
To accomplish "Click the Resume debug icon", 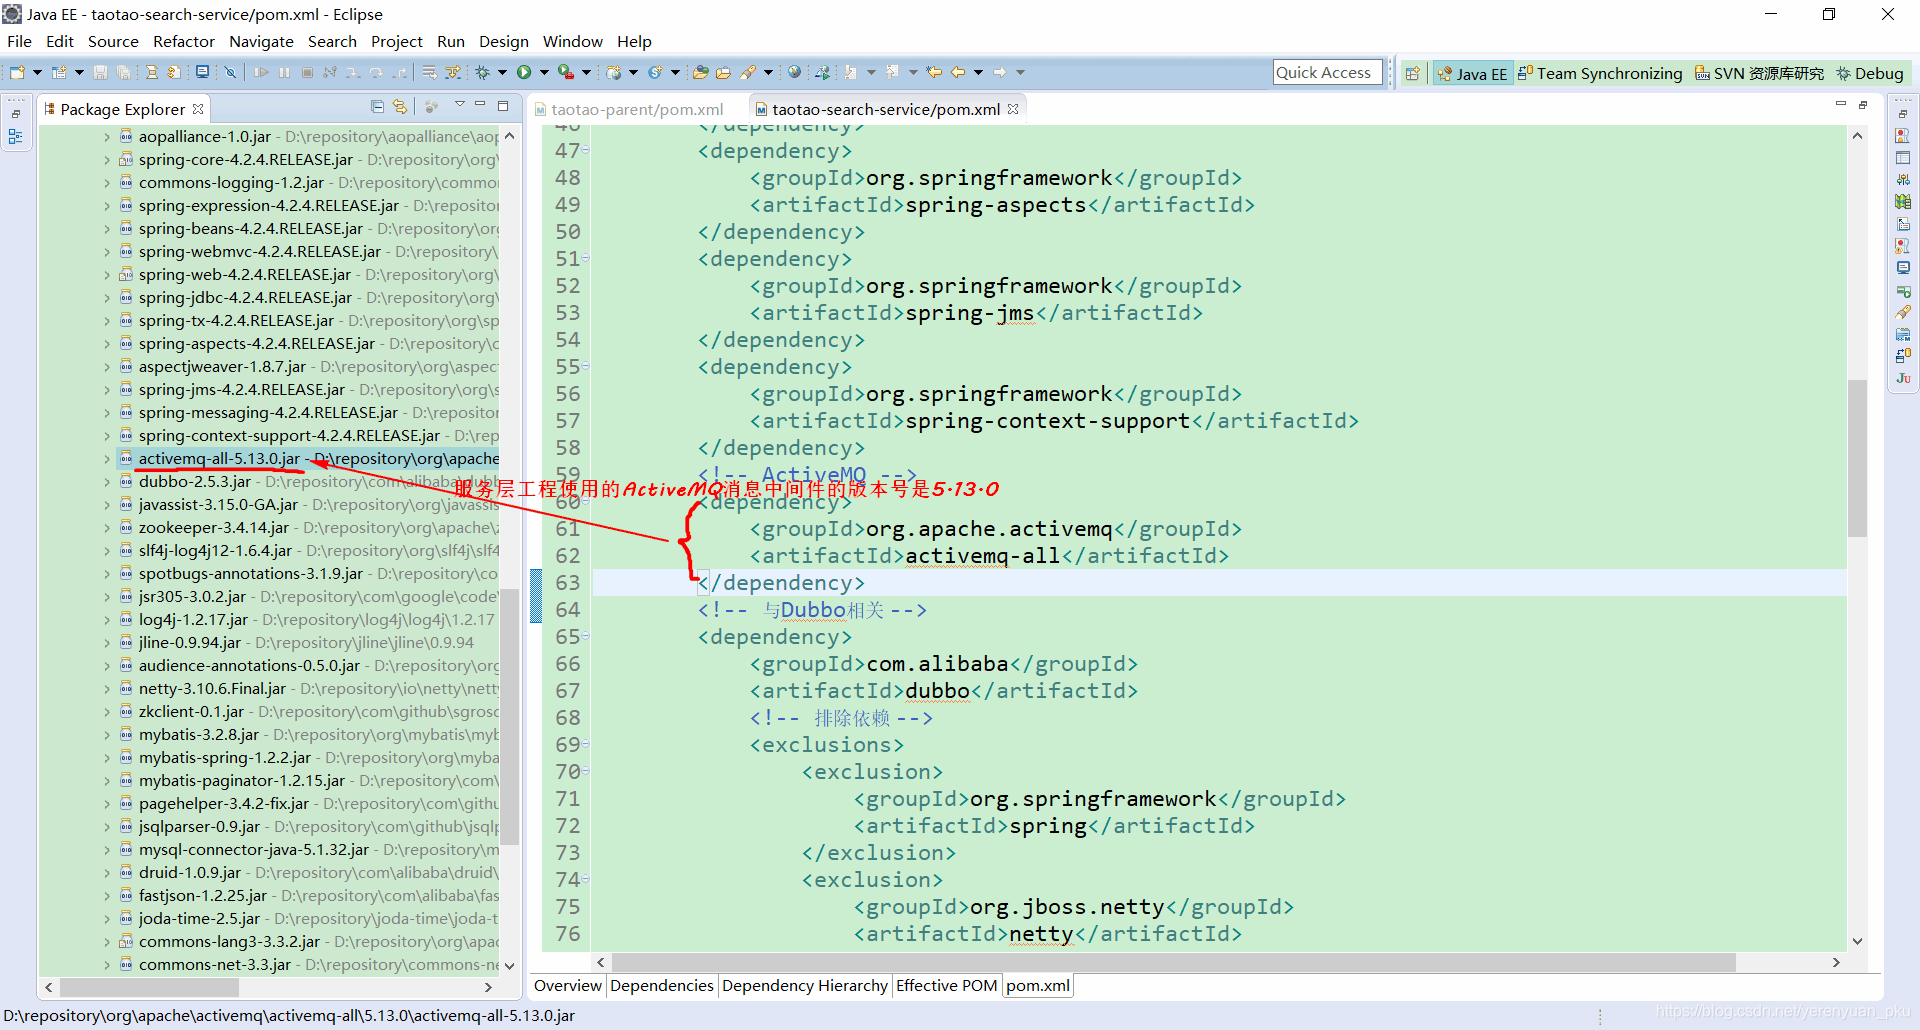I will click(x=261, y=72).
